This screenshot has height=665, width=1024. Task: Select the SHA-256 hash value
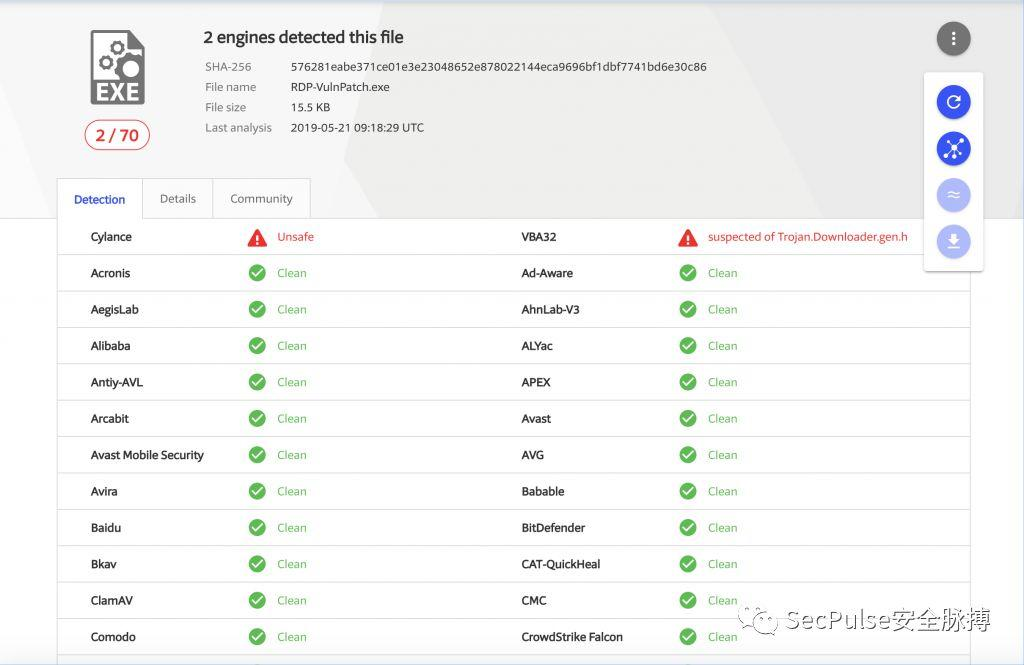[x=498, y=67]
